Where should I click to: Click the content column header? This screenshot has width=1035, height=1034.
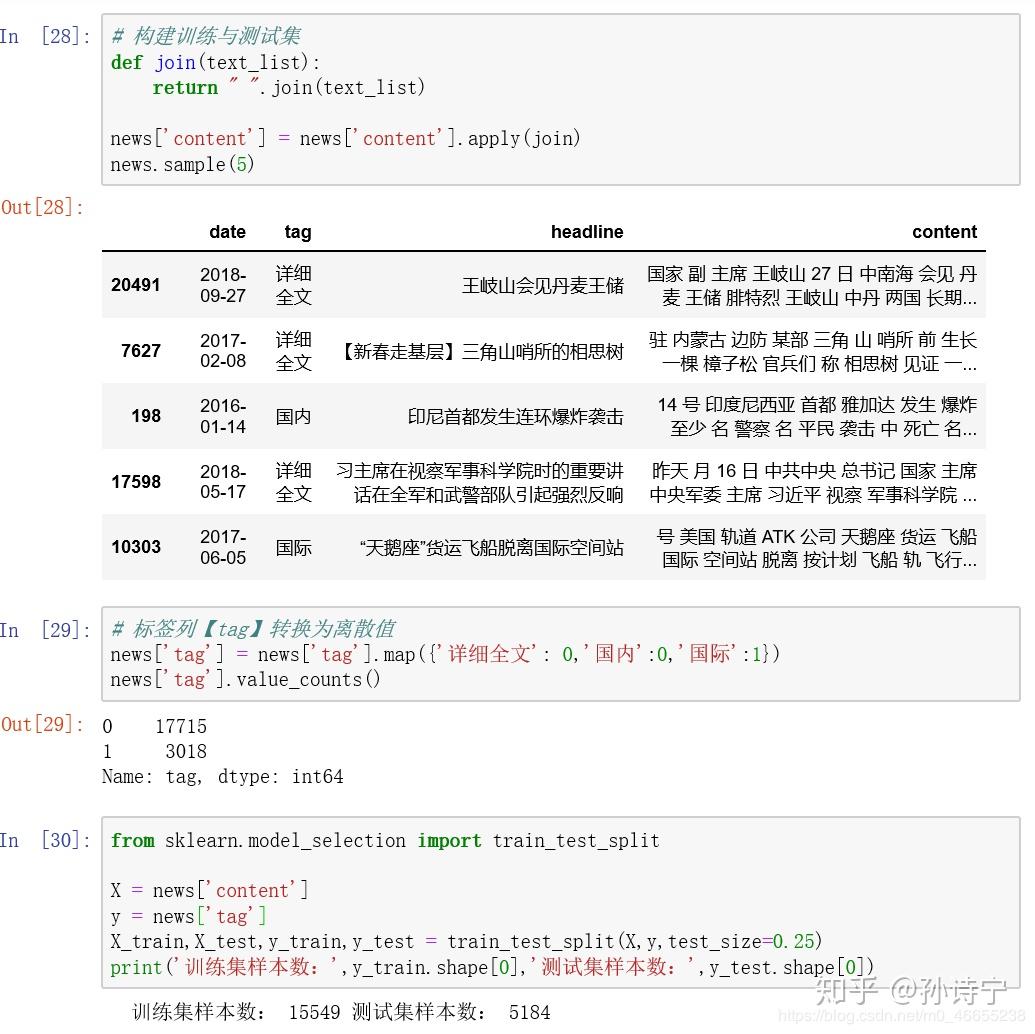944,232
